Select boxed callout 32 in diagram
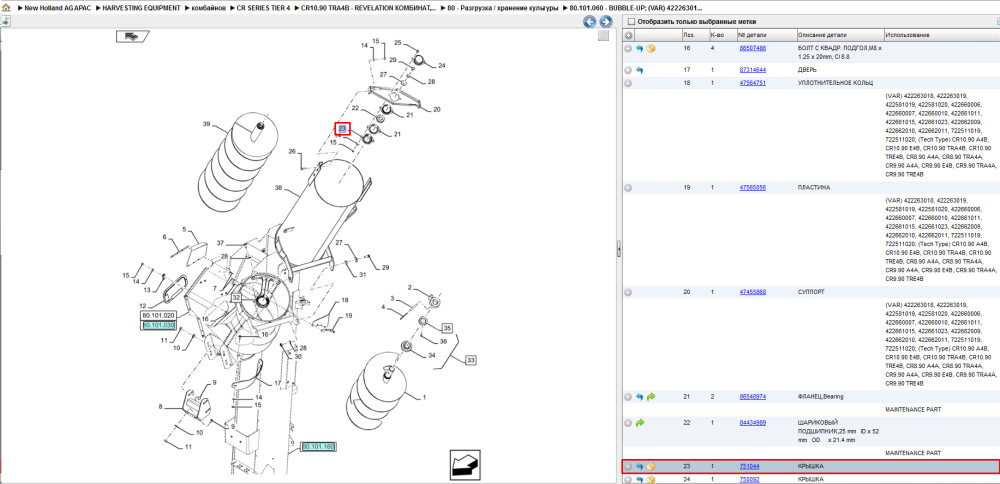 point(236,298)
